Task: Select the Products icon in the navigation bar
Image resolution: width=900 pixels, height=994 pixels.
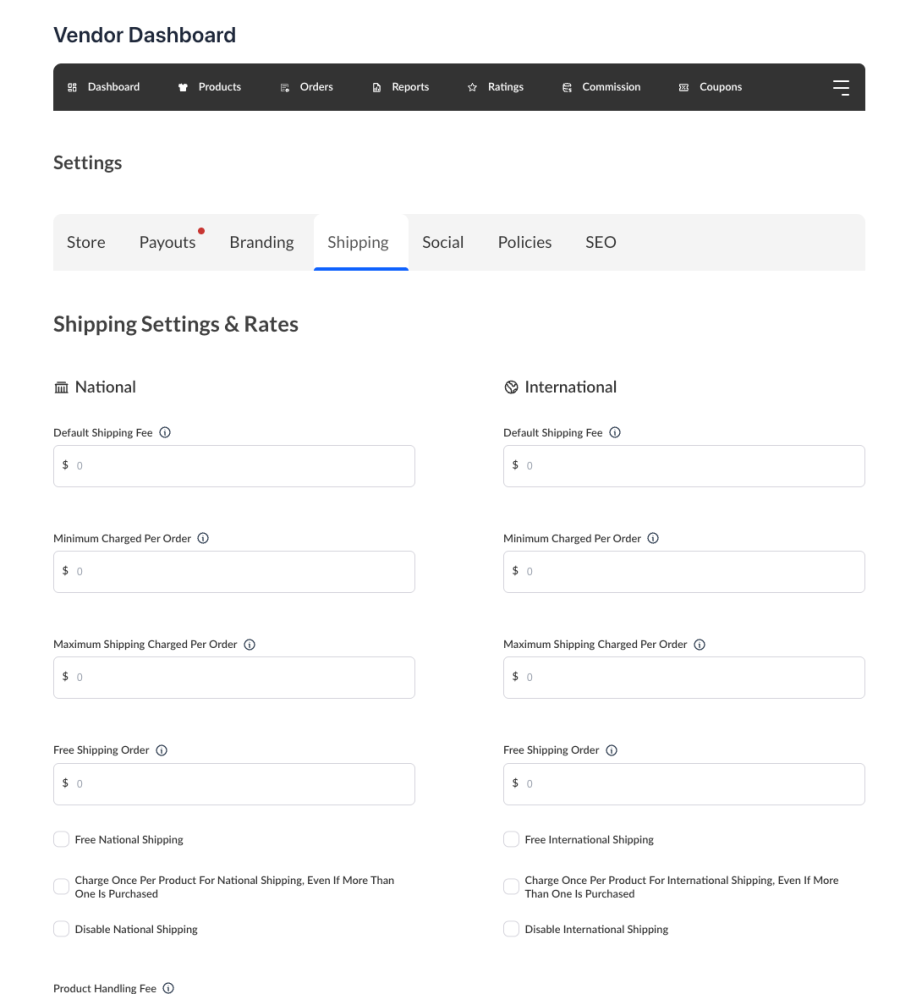Action: click(181, 87)
